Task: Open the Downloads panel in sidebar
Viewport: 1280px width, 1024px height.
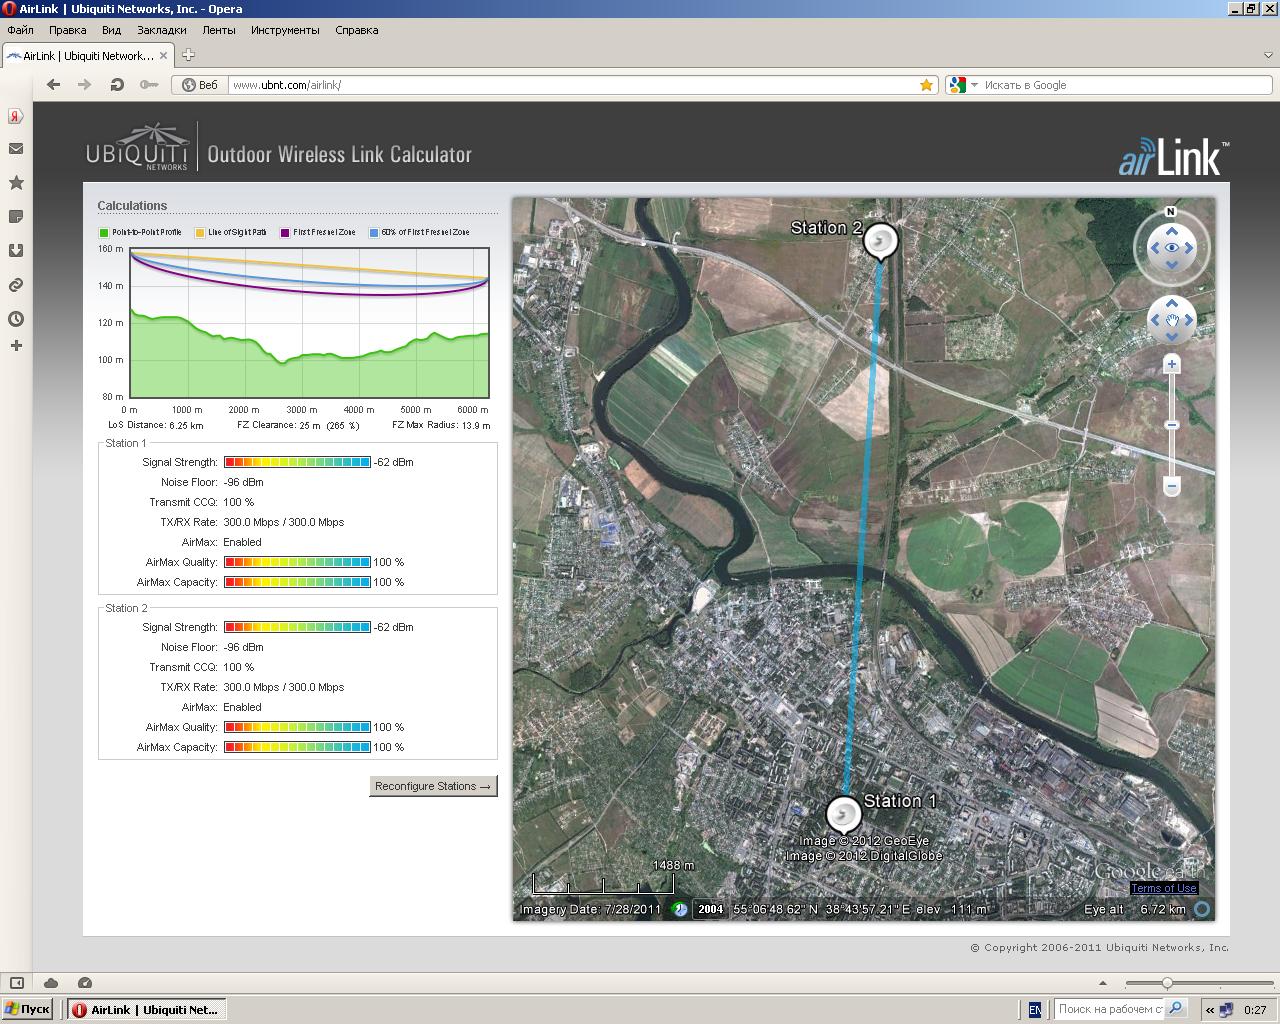Action: tap(16, 251)
